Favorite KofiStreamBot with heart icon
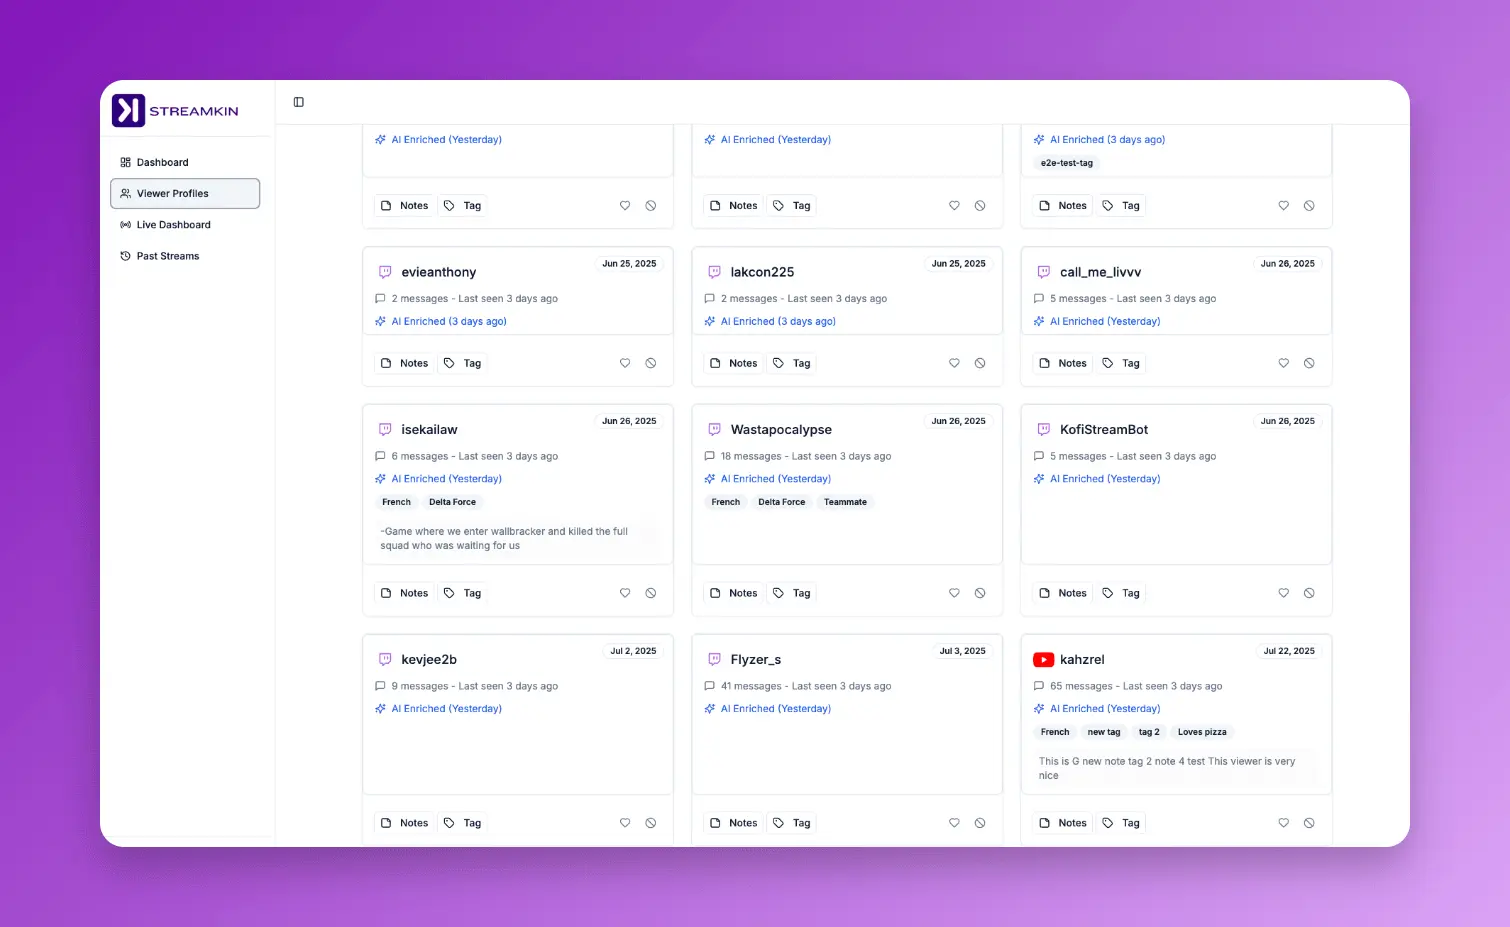Screen dimensions: 1510x927 pos(1283,593)
